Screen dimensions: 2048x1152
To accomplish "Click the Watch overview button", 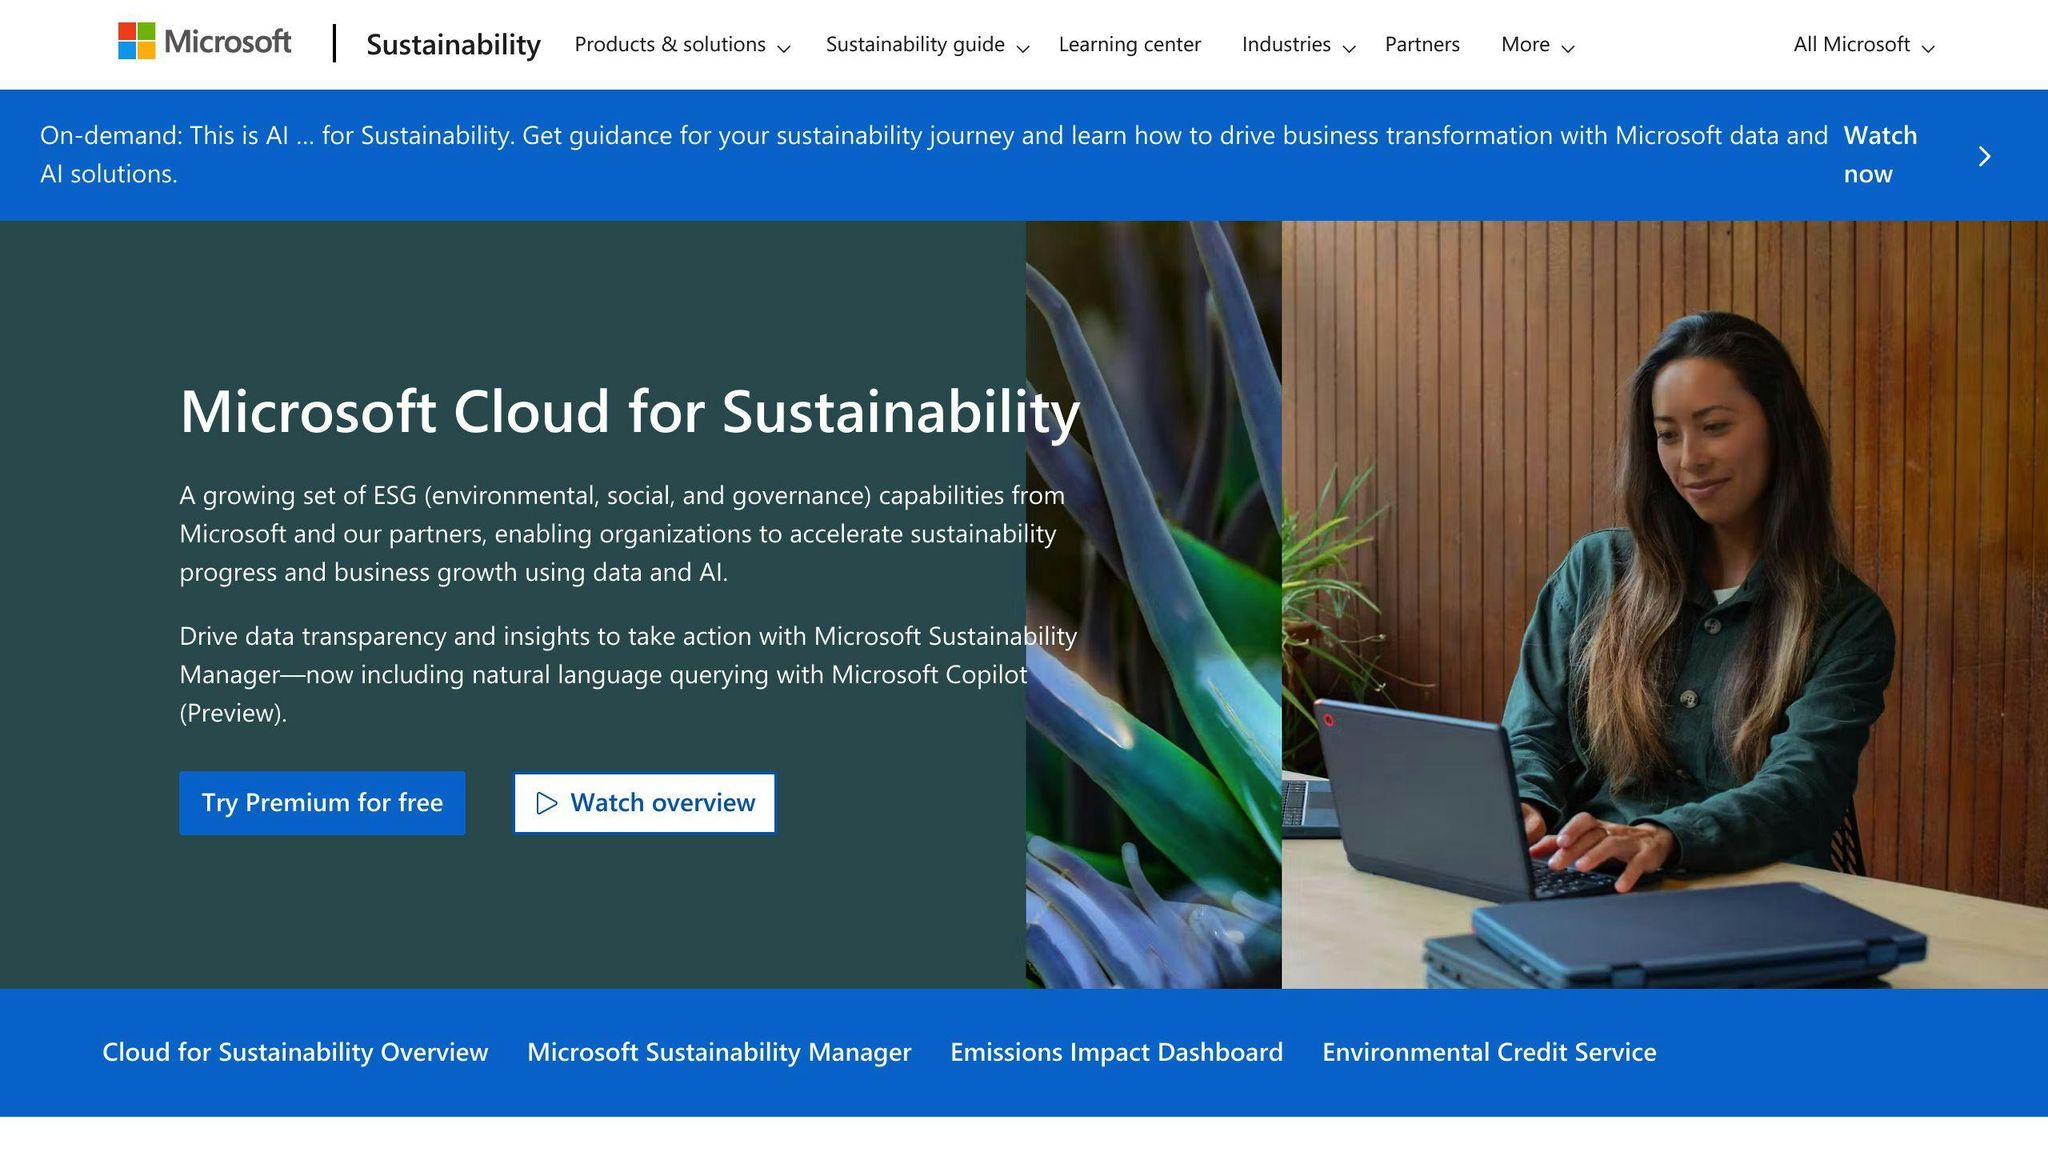I will (644, 803).
